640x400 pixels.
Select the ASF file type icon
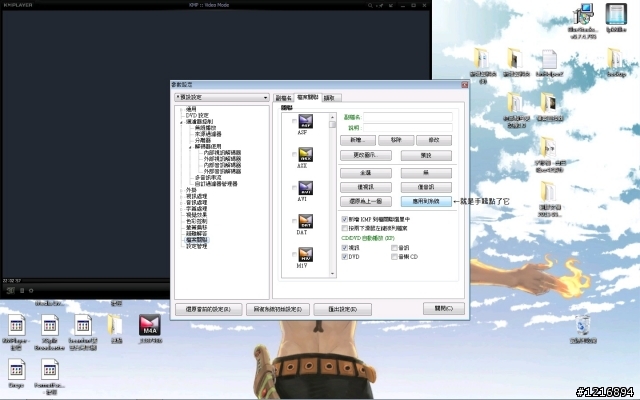coord(305,121)
